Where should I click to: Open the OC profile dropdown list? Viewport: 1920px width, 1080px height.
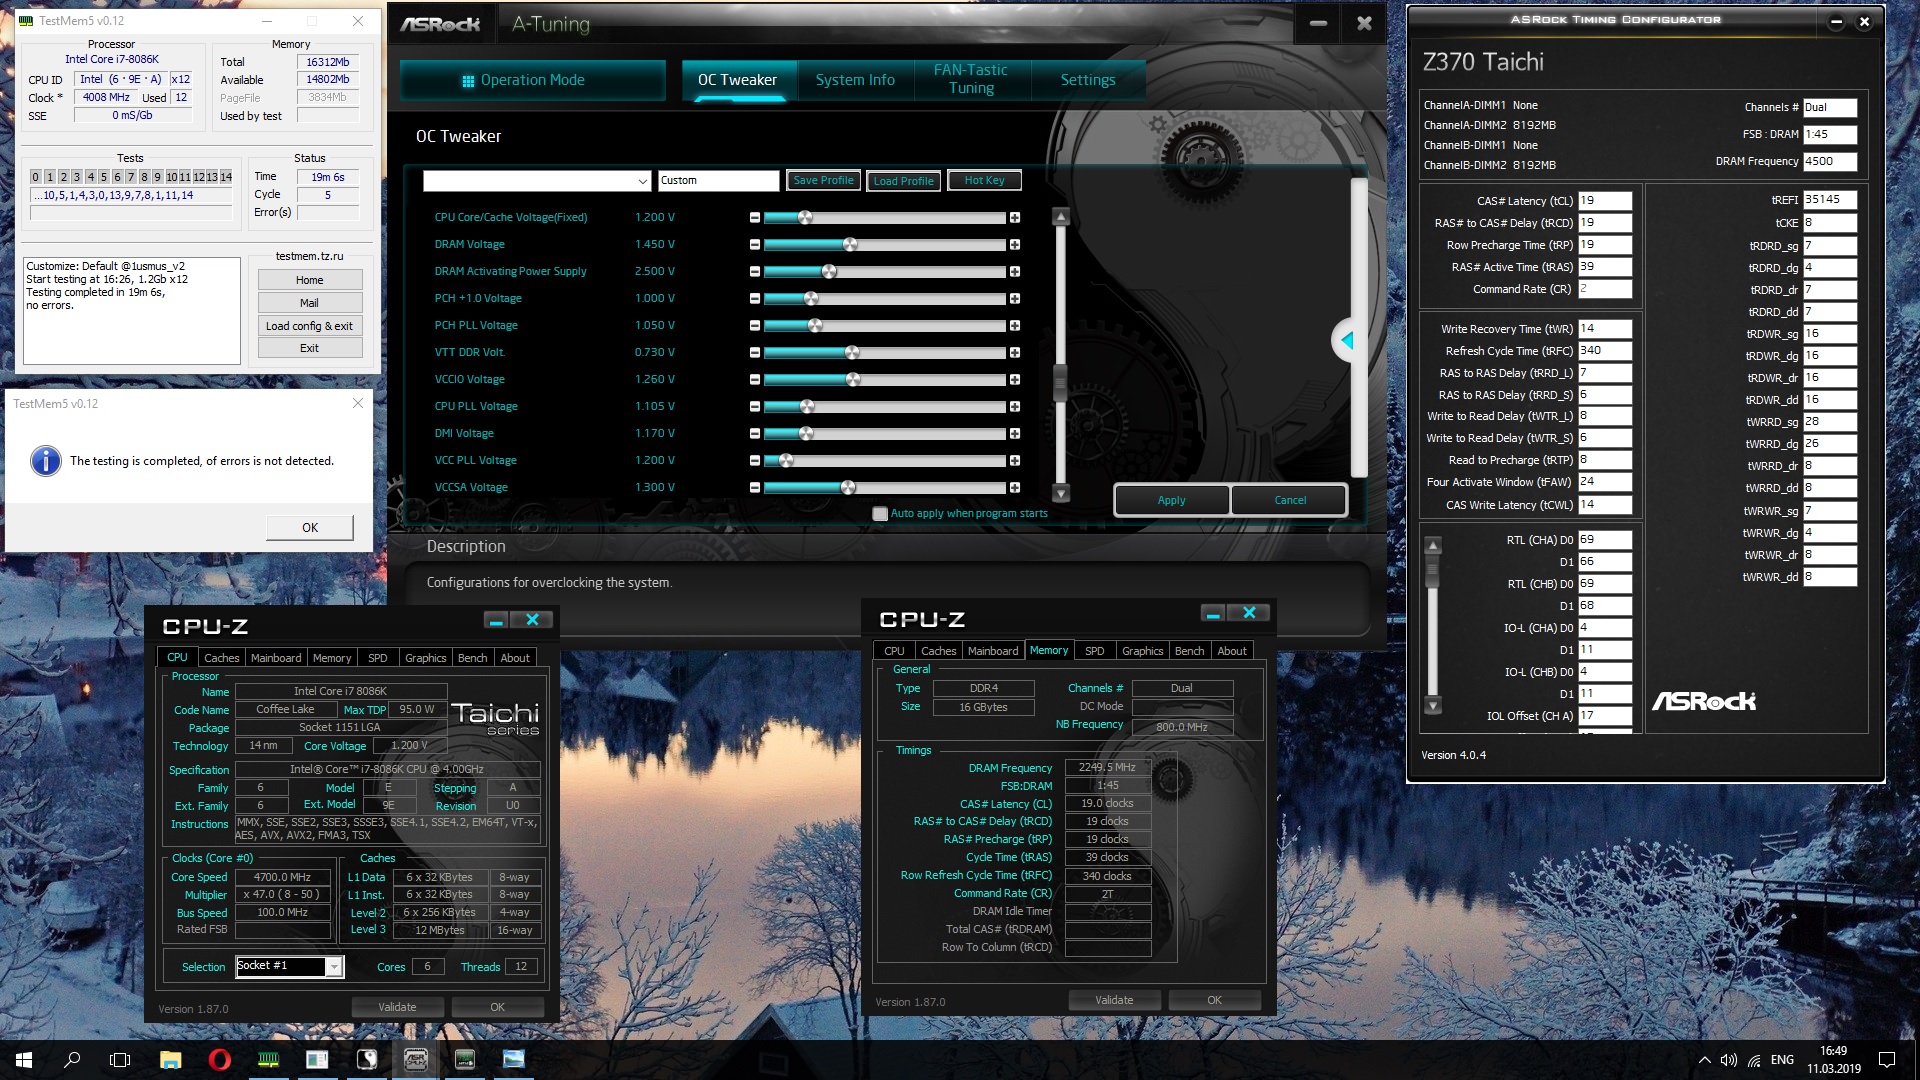pos(642,181)
